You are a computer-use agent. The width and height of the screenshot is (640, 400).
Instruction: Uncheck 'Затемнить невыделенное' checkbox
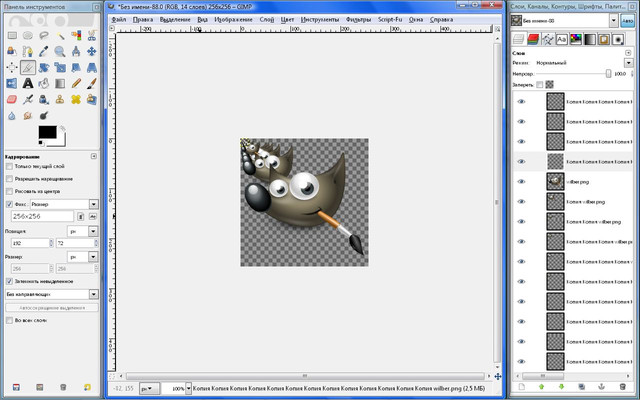(9, 281)
